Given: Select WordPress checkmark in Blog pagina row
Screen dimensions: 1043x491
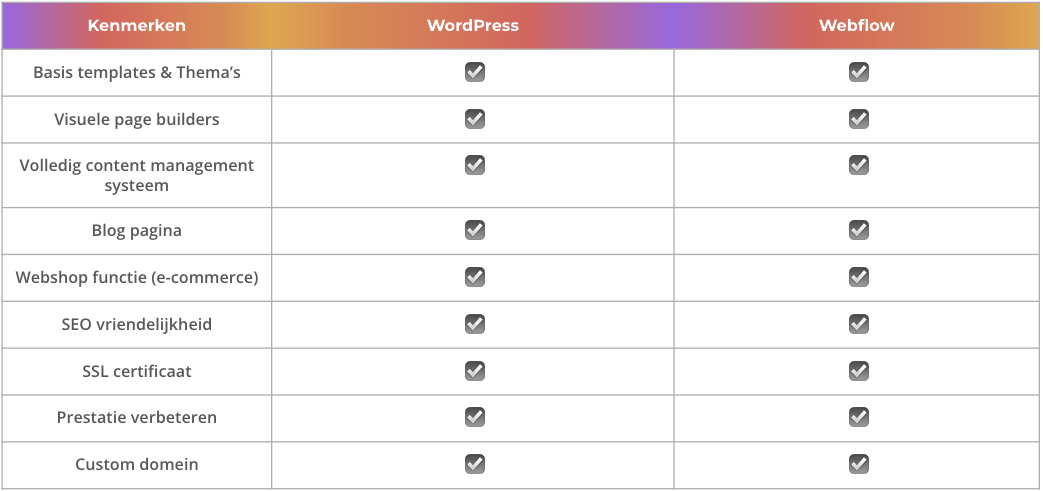Looking at the screenshot, I should pos(474,230).
